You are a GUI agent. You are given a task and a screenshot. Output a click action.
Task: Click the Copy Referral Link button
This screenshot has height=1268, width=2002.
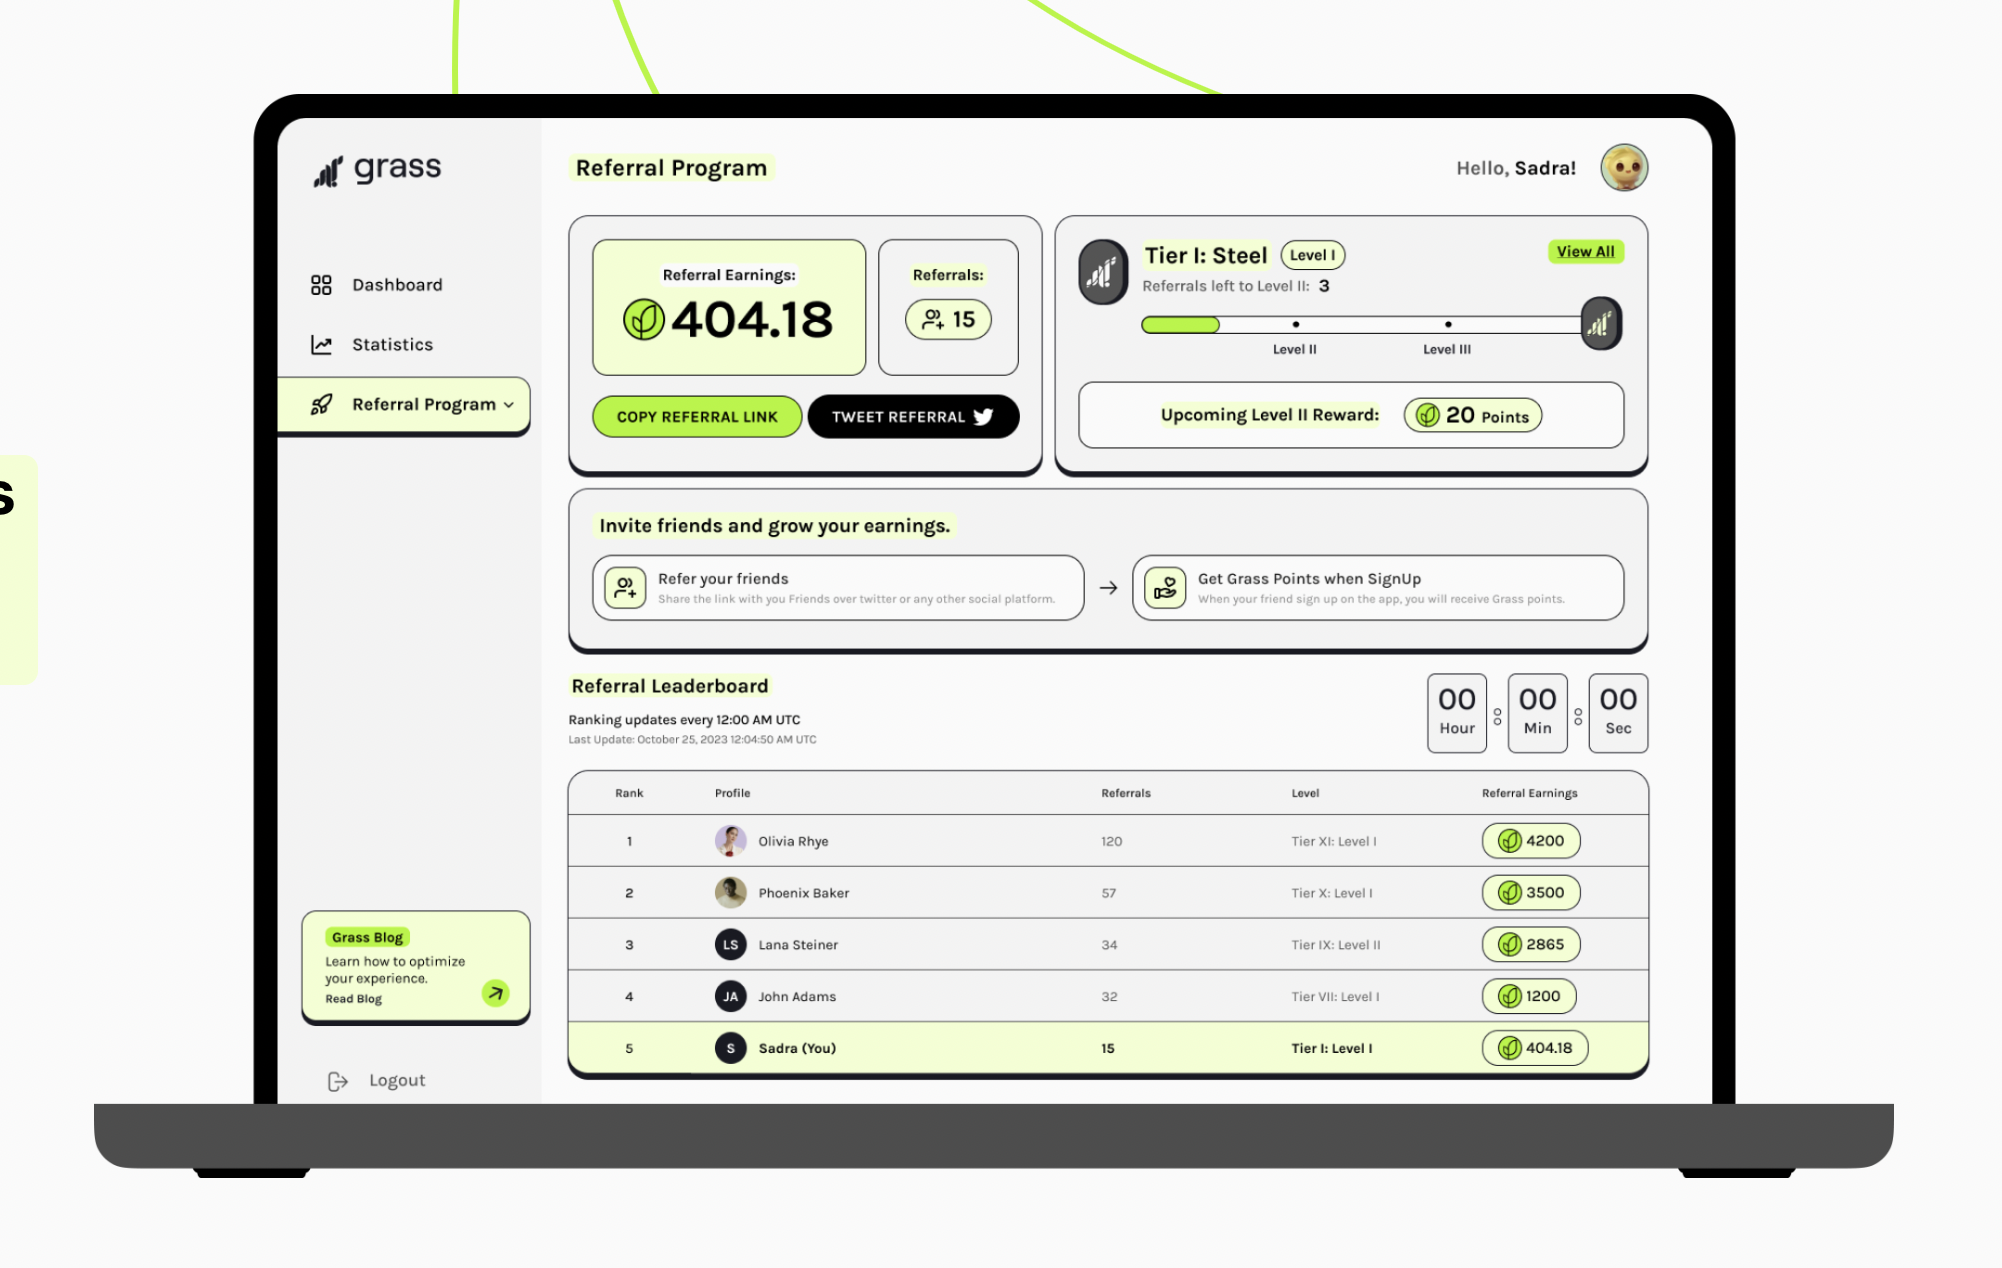697,417
